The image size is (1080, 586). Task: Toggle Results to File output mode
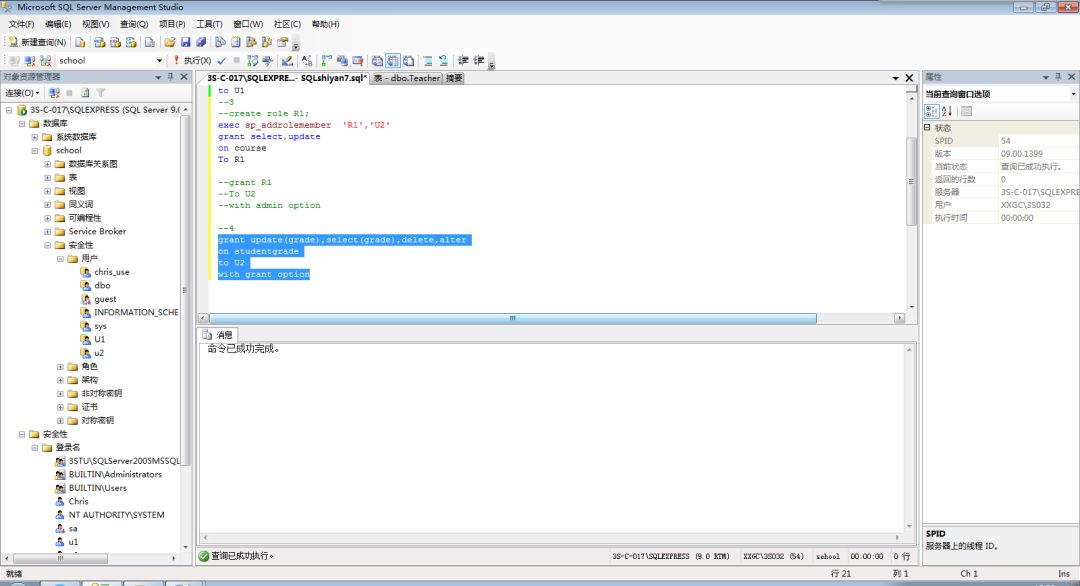click(409, 60)
